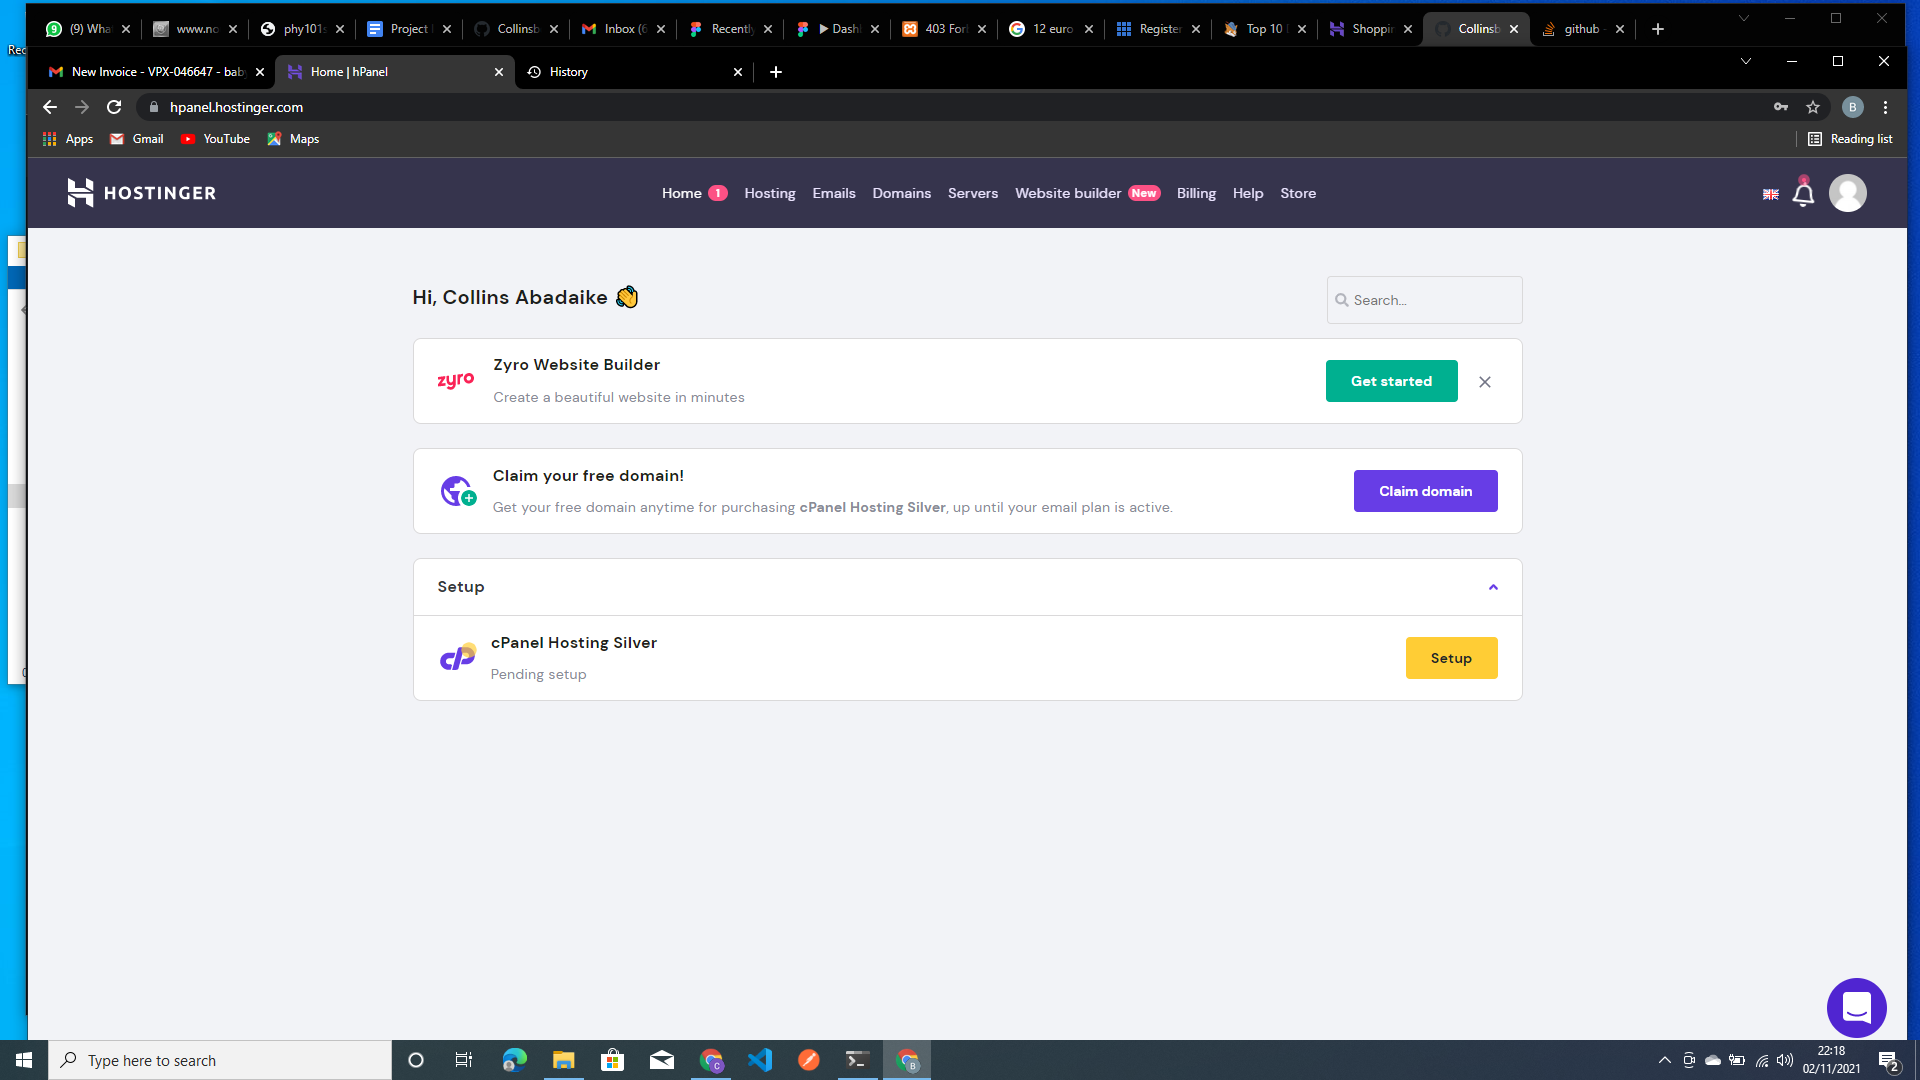Switch to WhatsApp tab in back window

pyautogui.click(x=88, y=29)
